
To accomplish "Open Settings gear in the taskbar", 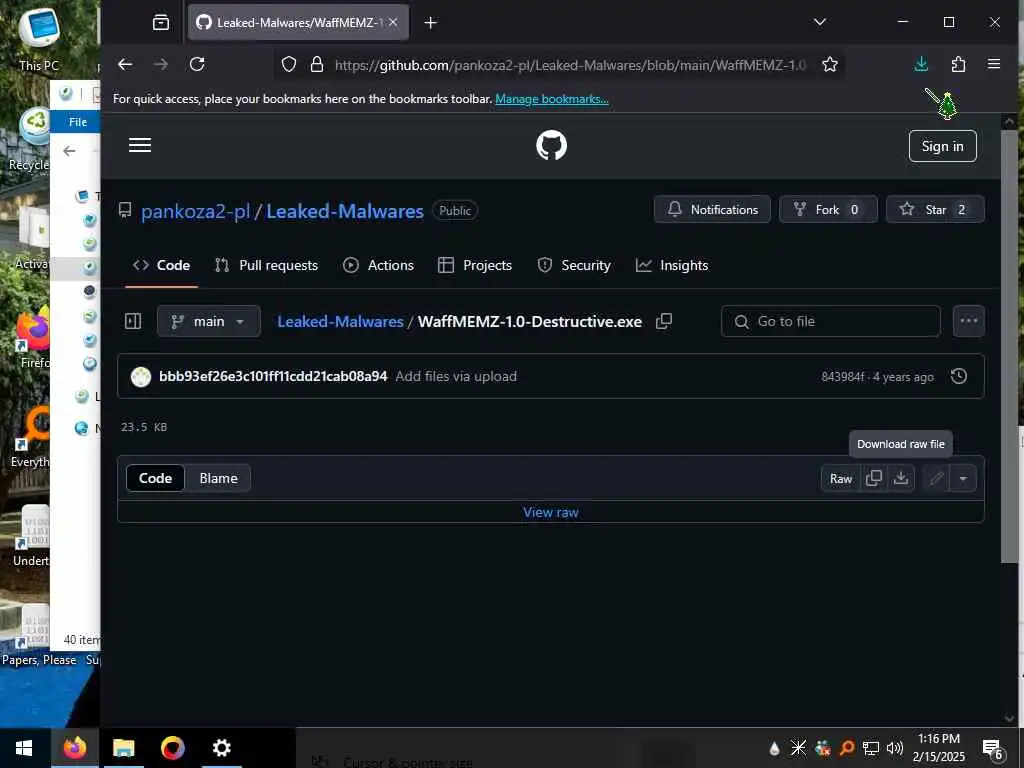I will click(222, 748).
